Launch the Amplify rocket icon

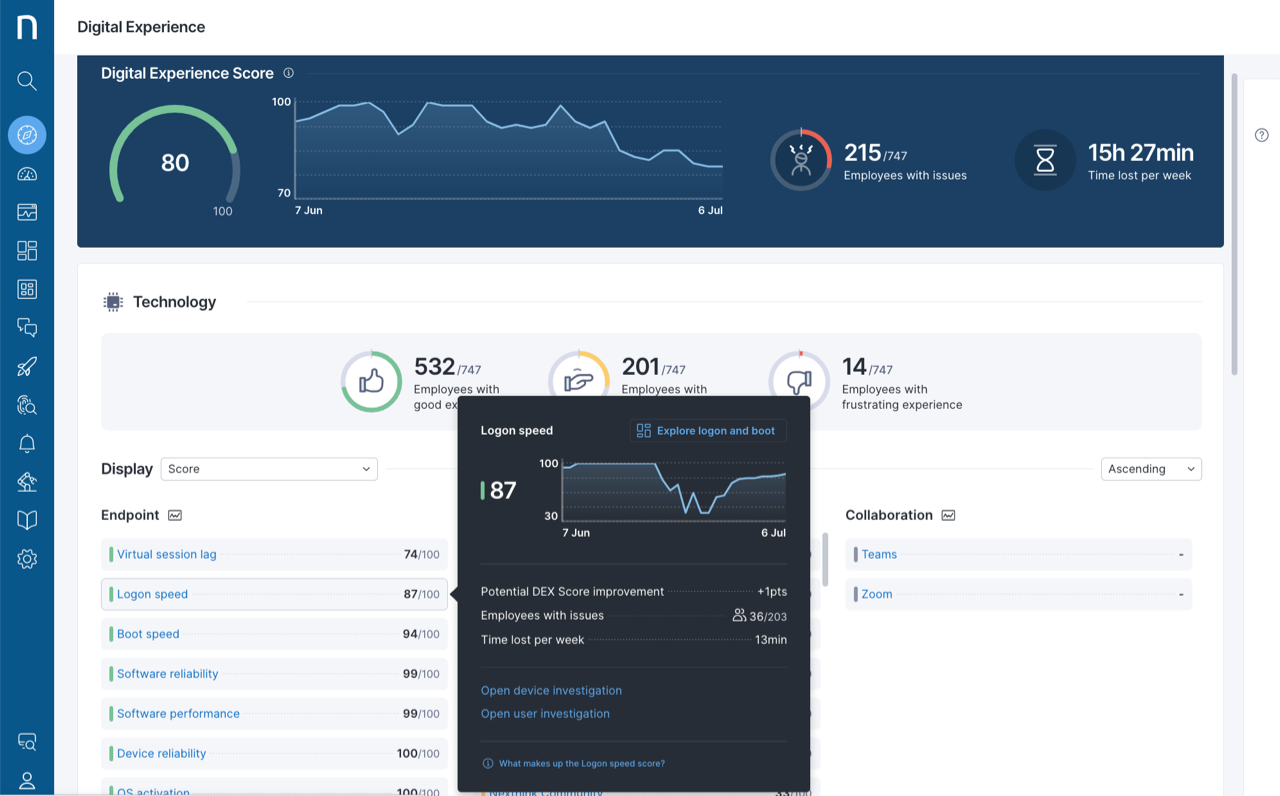[x=27, y=366]
